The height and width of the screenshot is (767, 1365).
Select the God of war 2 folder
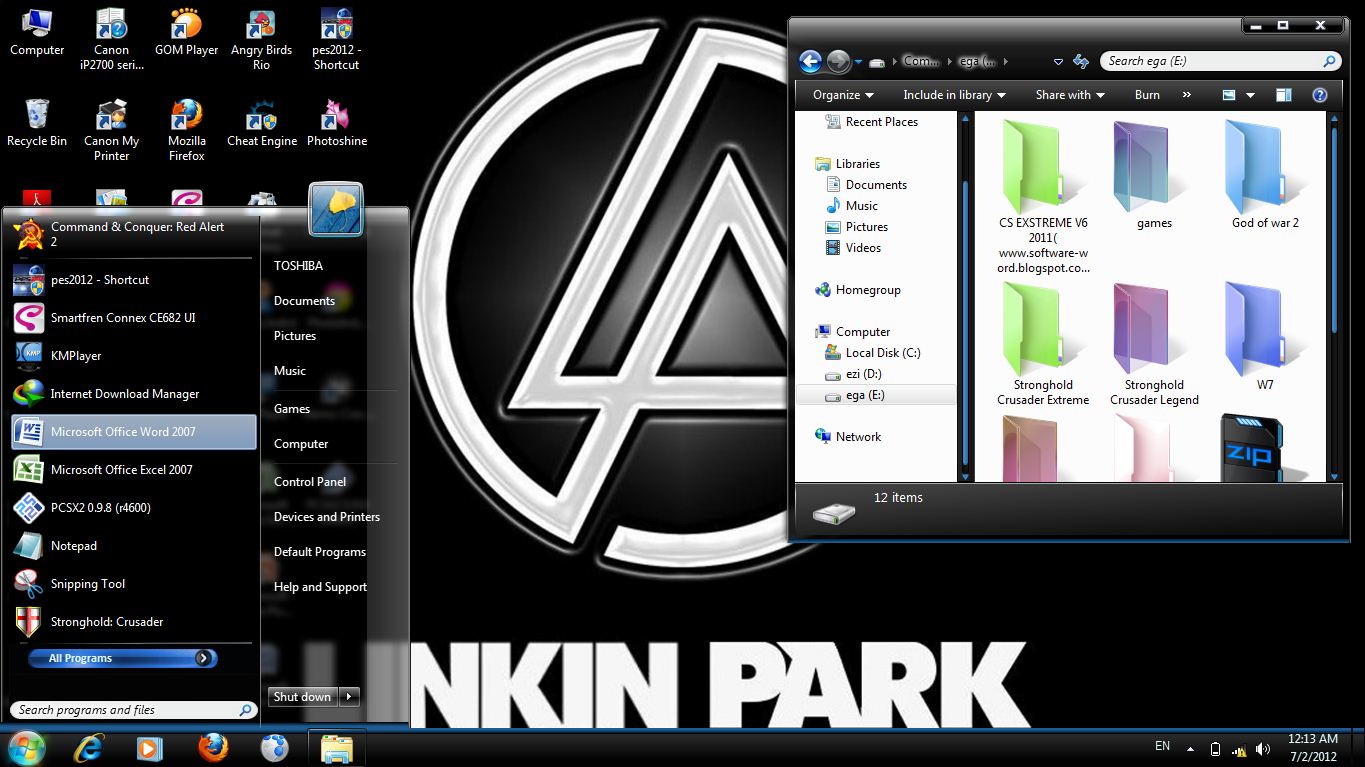(1265, 175)
